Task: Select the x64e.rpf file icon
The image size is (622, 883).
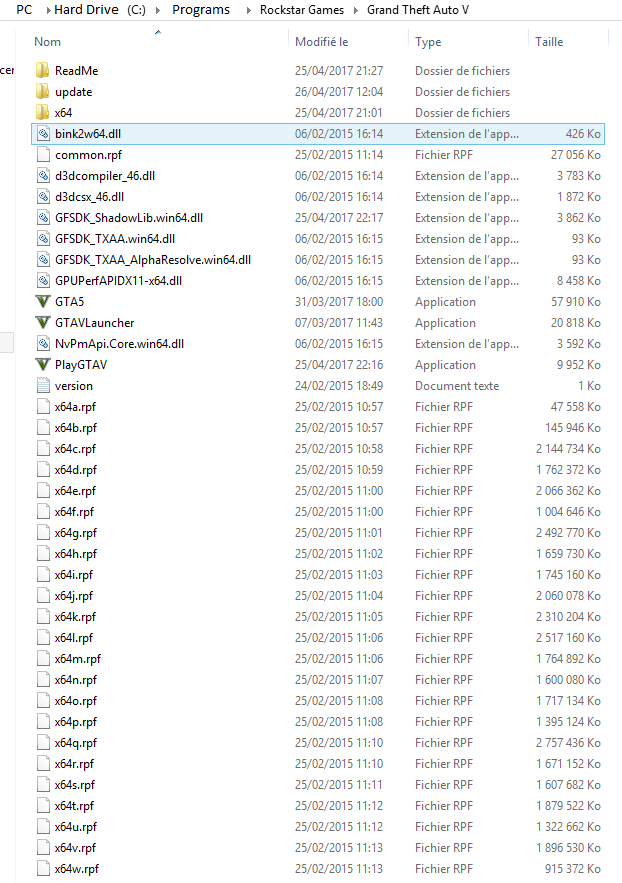Action: pos(43,490)
